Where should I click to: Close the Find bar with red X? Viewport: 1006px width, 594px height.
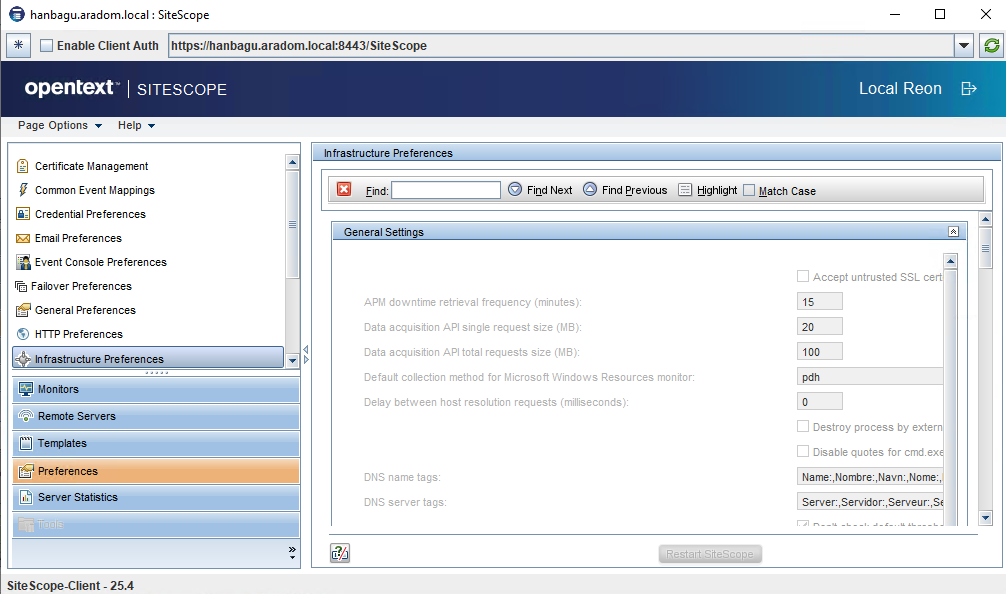point(344,189)
